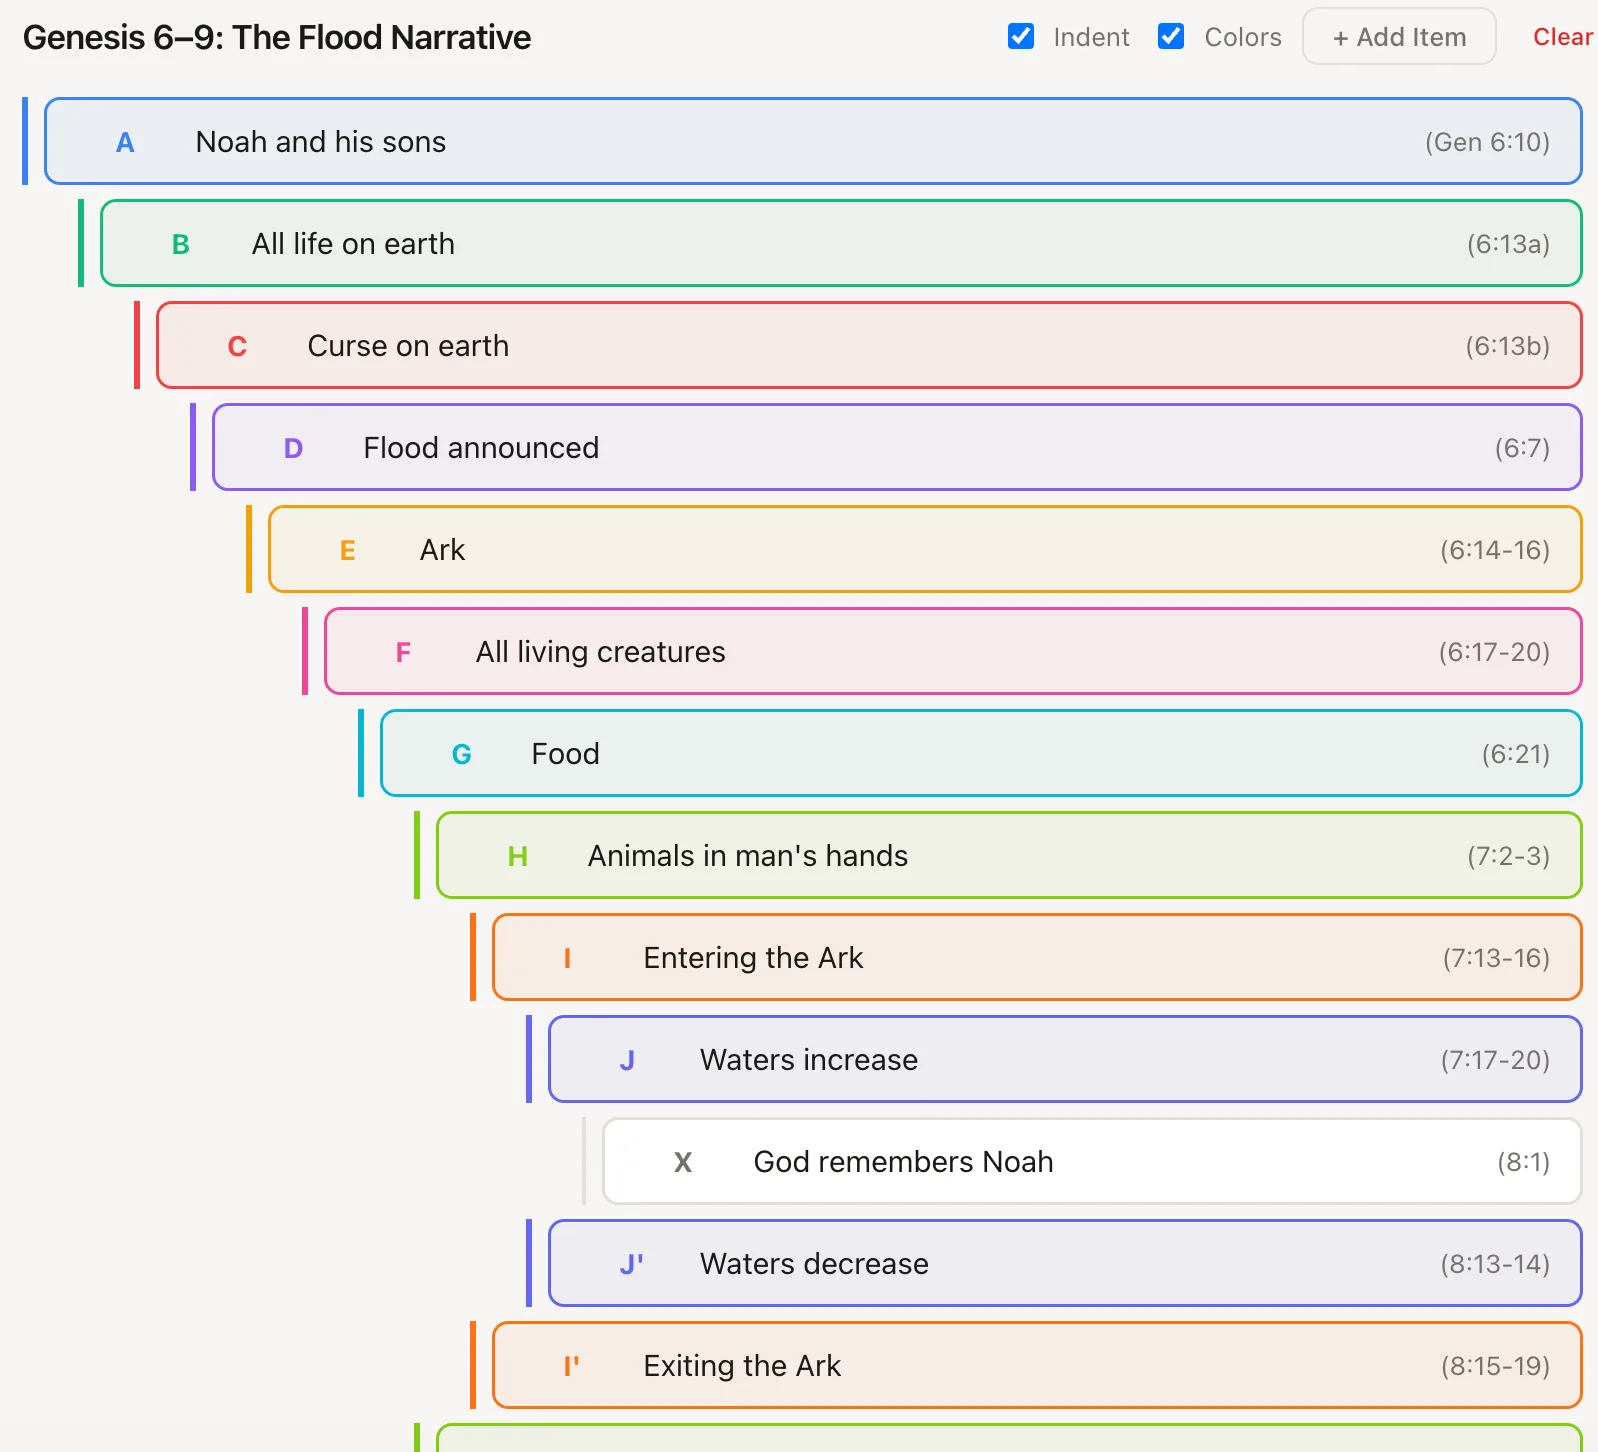
Task: Select the 'Animals in man's hands' title
Action: (748, 856)
